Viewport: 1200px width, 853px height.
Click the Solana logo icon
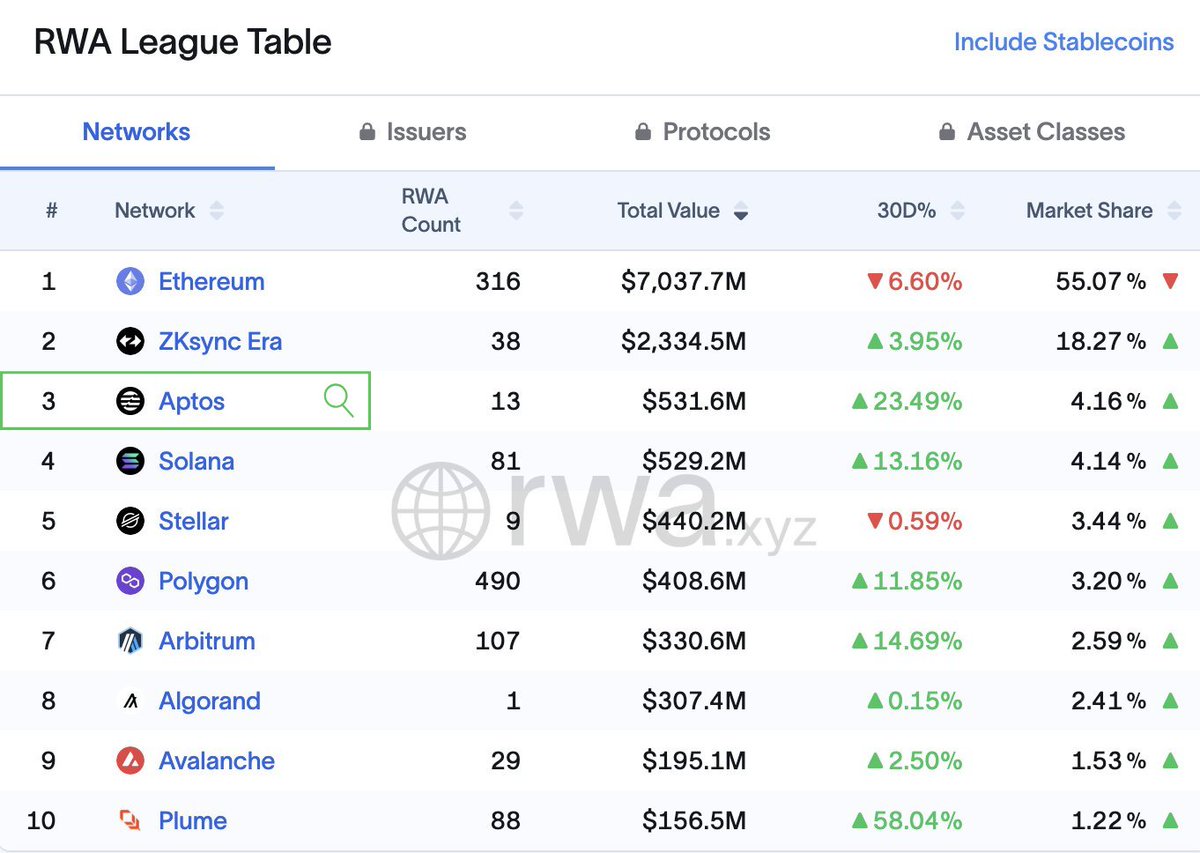point(130,461)
